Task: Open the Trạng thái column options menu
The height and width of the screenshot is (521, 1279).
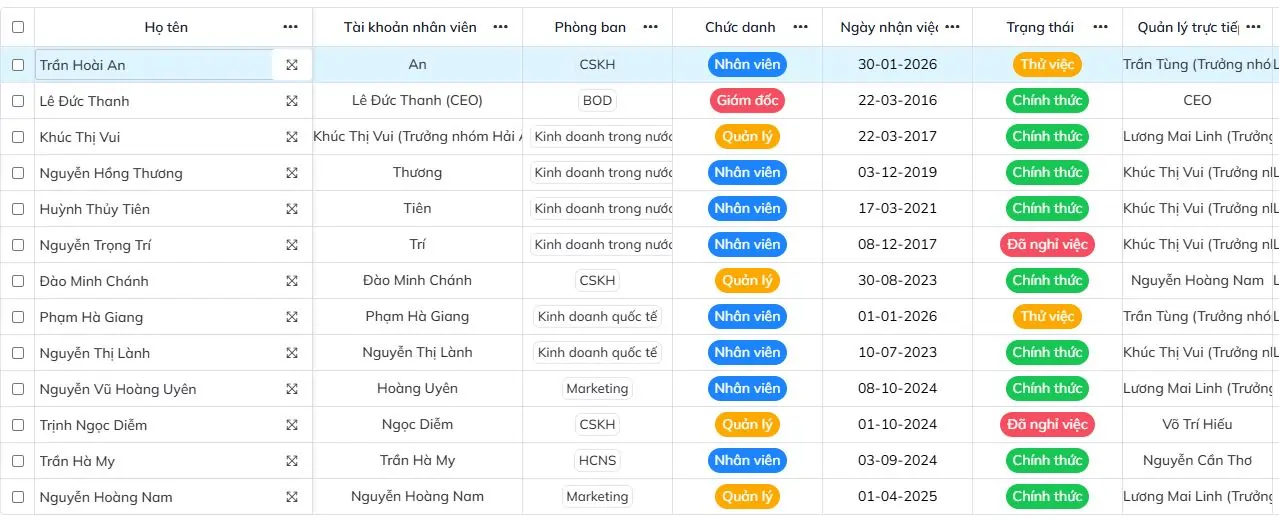Action: click(x=1100, y=27)
